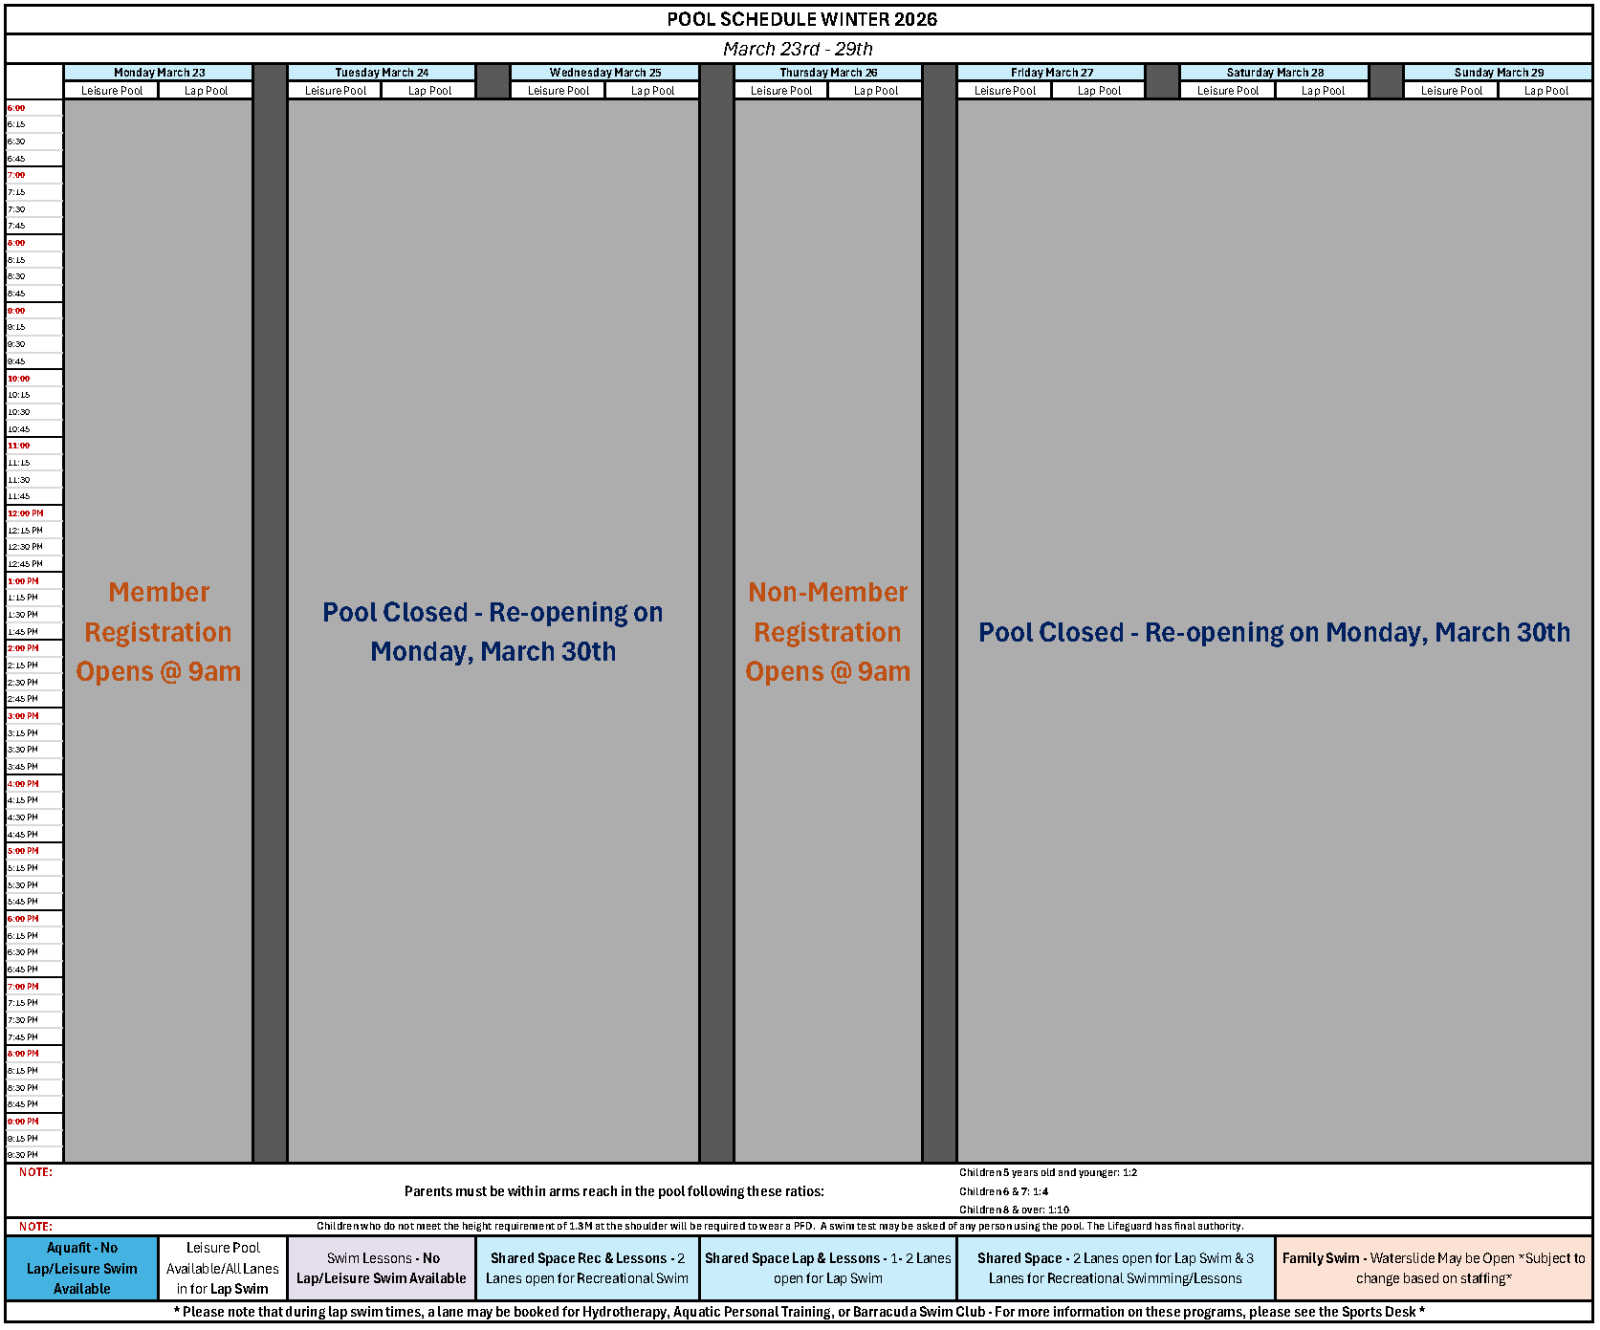Click the Pool Closed notice spanning Friday-Sunday
Image resolution: width=1600 pixels, height=1330 pixels.
[1274, 632]
